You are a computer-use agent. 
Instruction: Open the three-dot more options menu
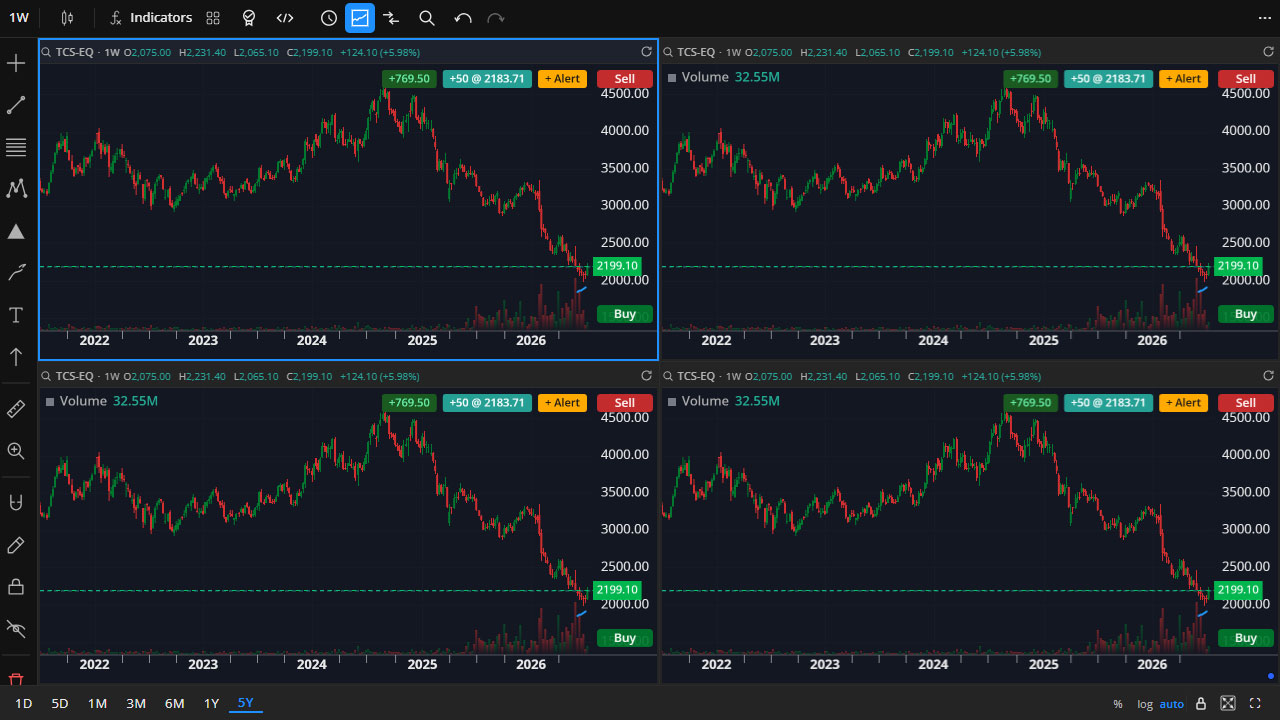1264,18
